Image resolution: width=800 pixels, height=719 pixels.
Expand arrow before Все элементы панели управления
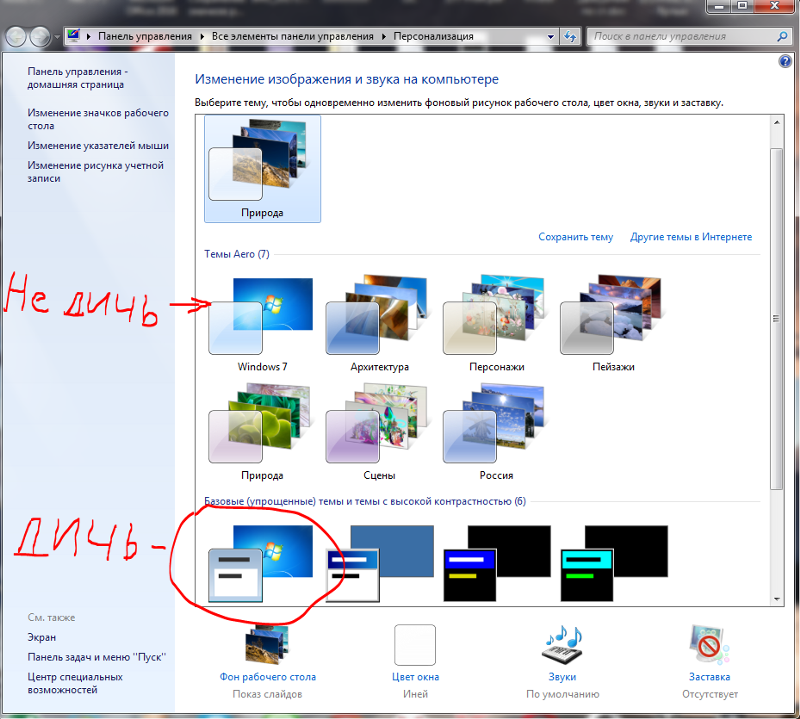tap(202, 36)
